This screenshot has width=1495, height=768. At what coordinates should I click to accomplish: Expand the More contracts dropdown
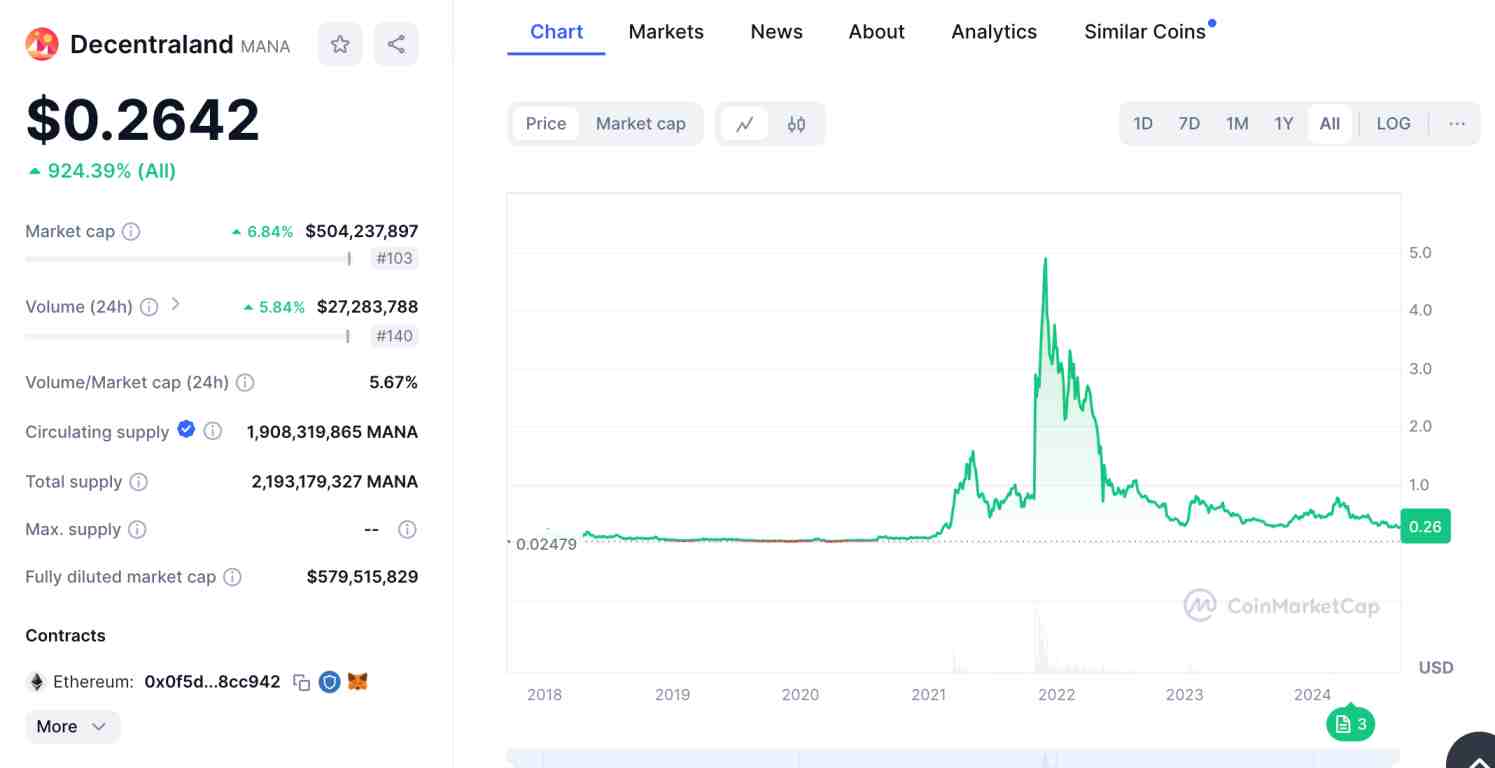pos(72,727)
